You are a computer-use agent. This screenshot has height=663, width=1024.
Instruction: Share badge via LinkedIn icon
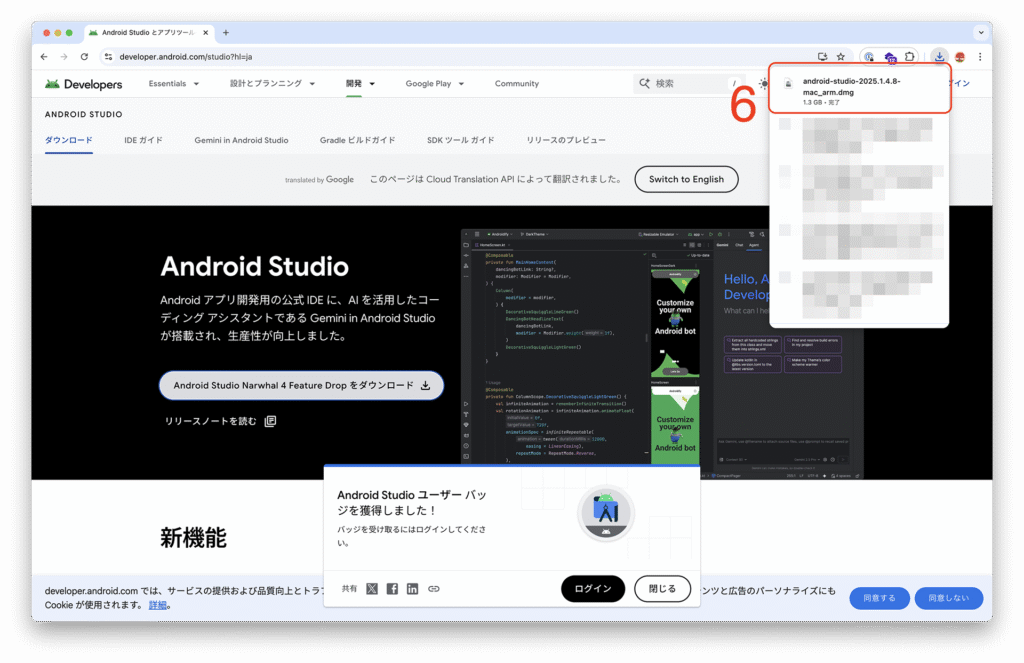pos(412,589)
